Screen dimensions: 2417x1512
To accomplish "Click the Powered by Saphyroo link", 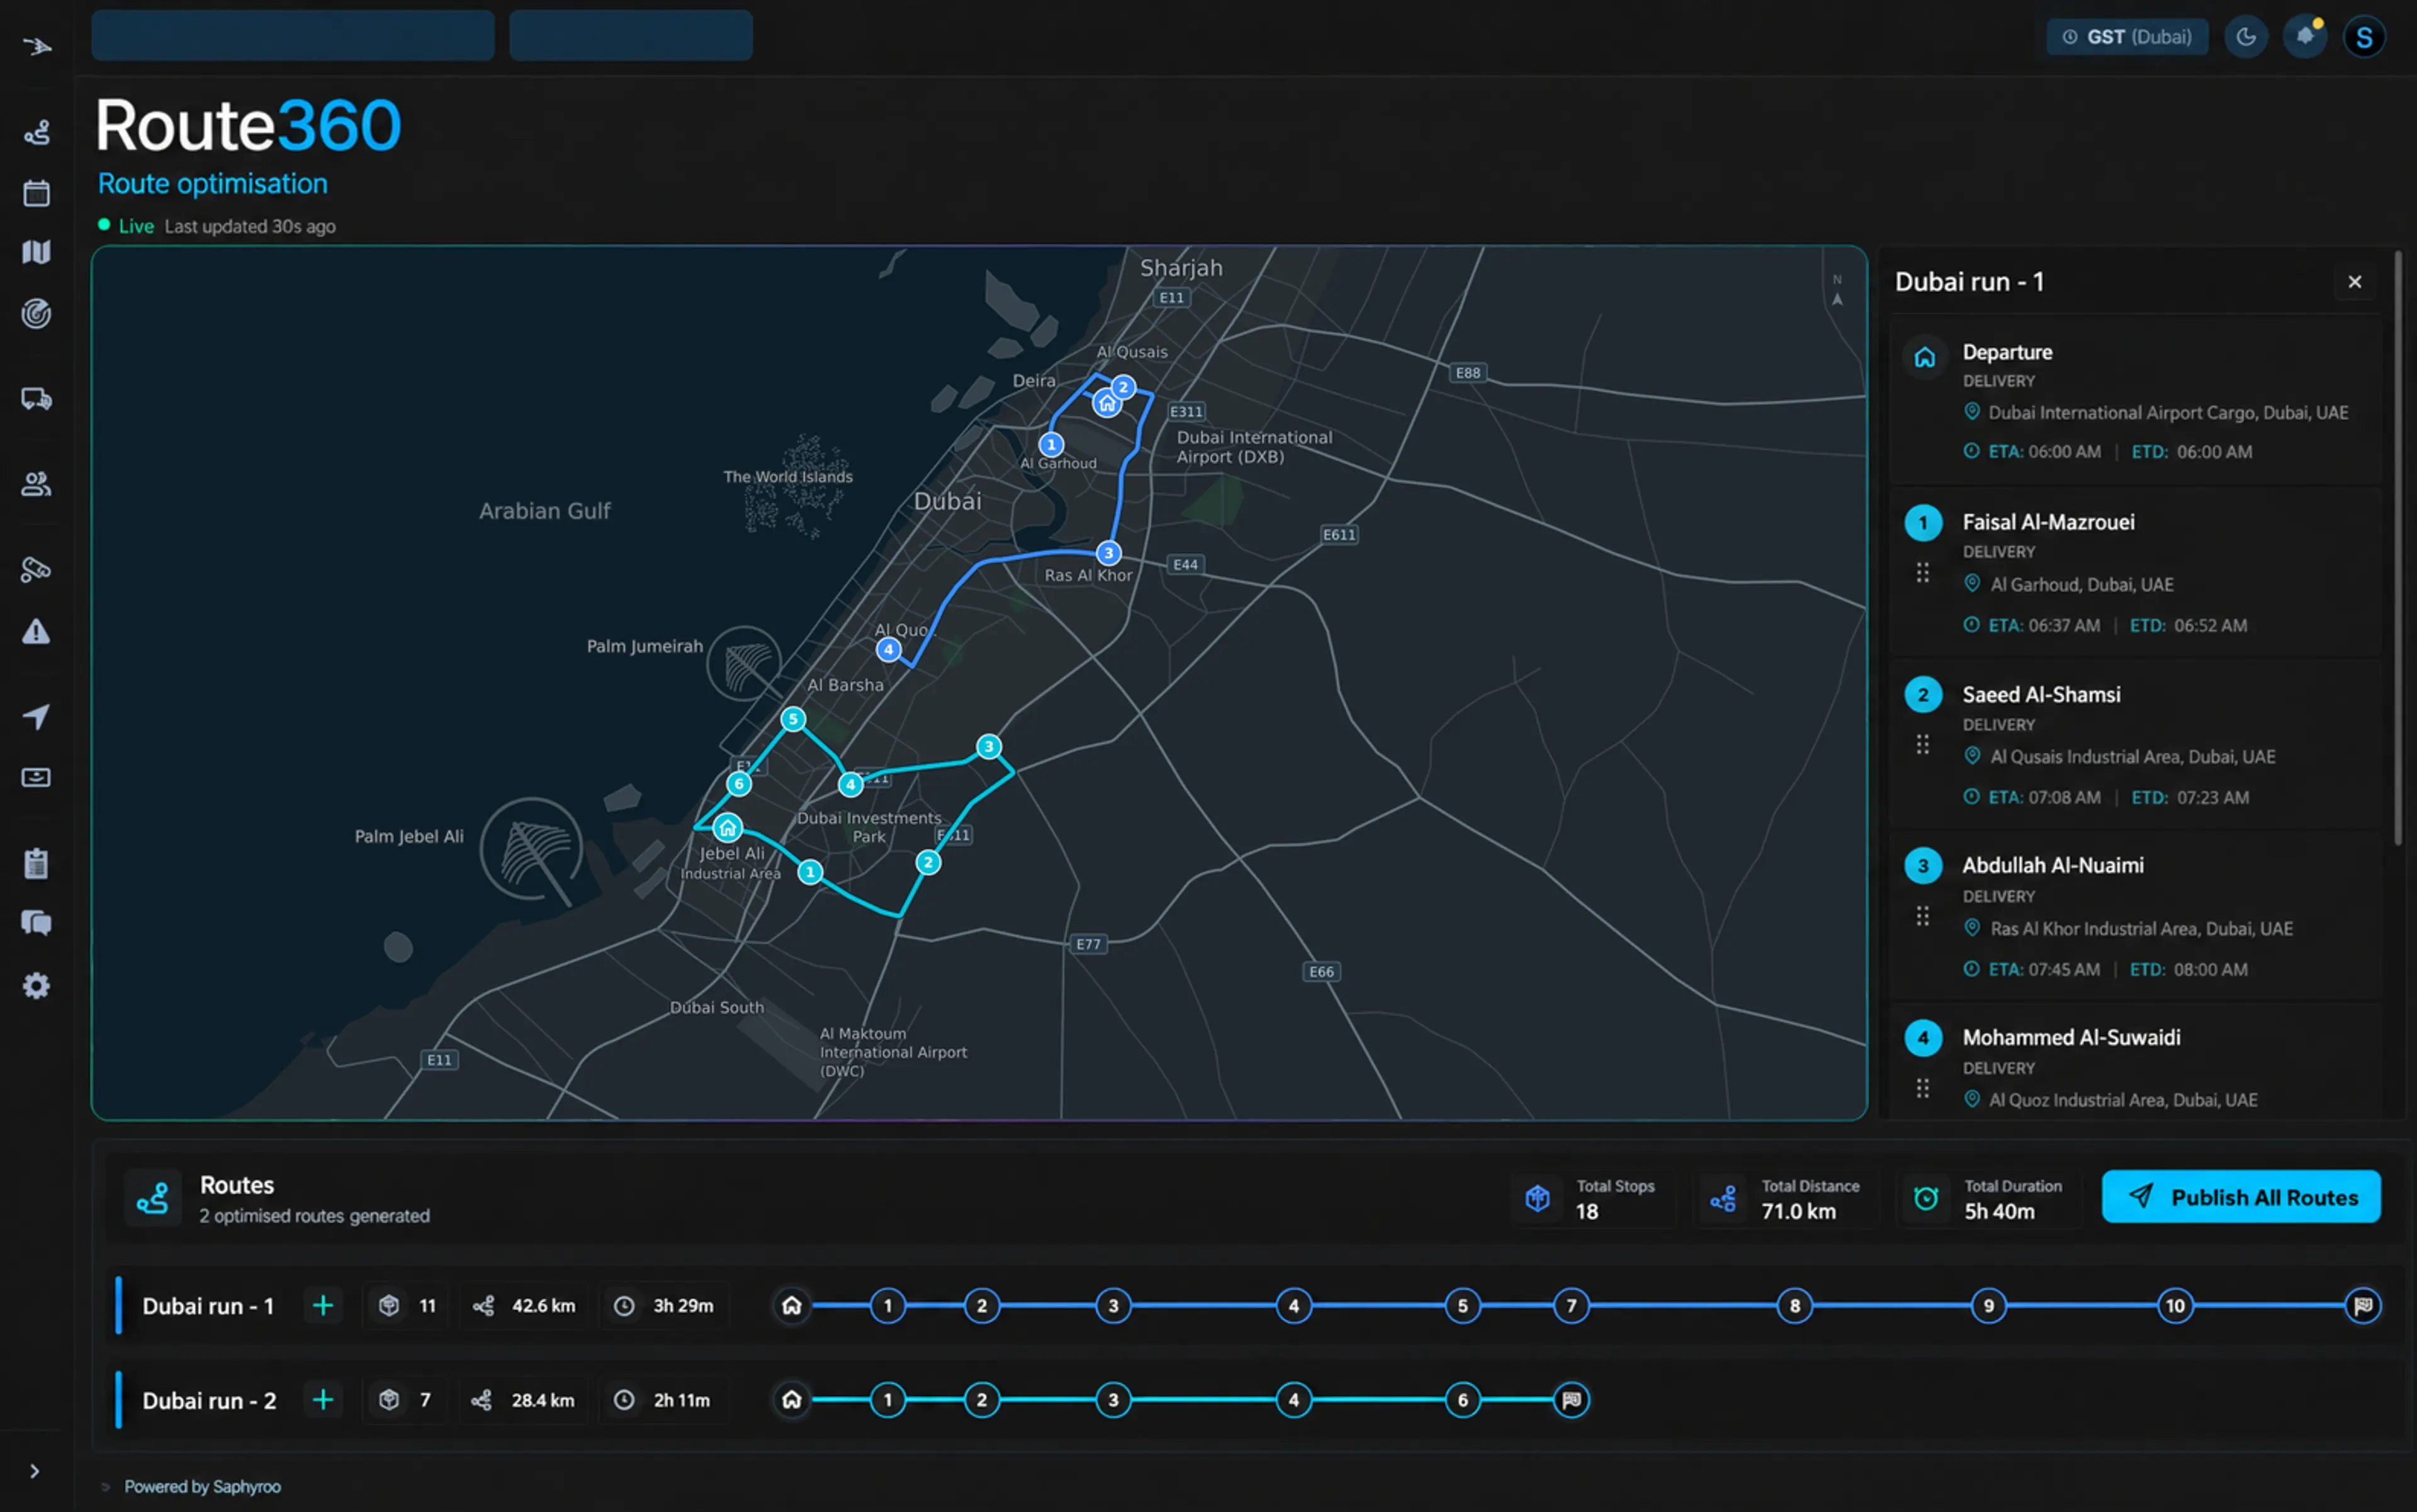I will (x=202, y=1486).
